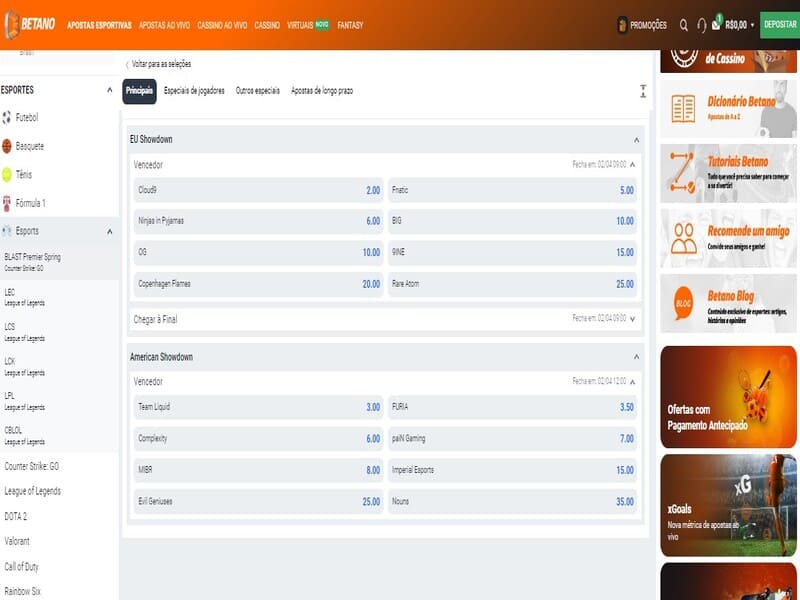The image size is (800, 600).
Task: Click the Betano logo
Action: tap(30, 24)
